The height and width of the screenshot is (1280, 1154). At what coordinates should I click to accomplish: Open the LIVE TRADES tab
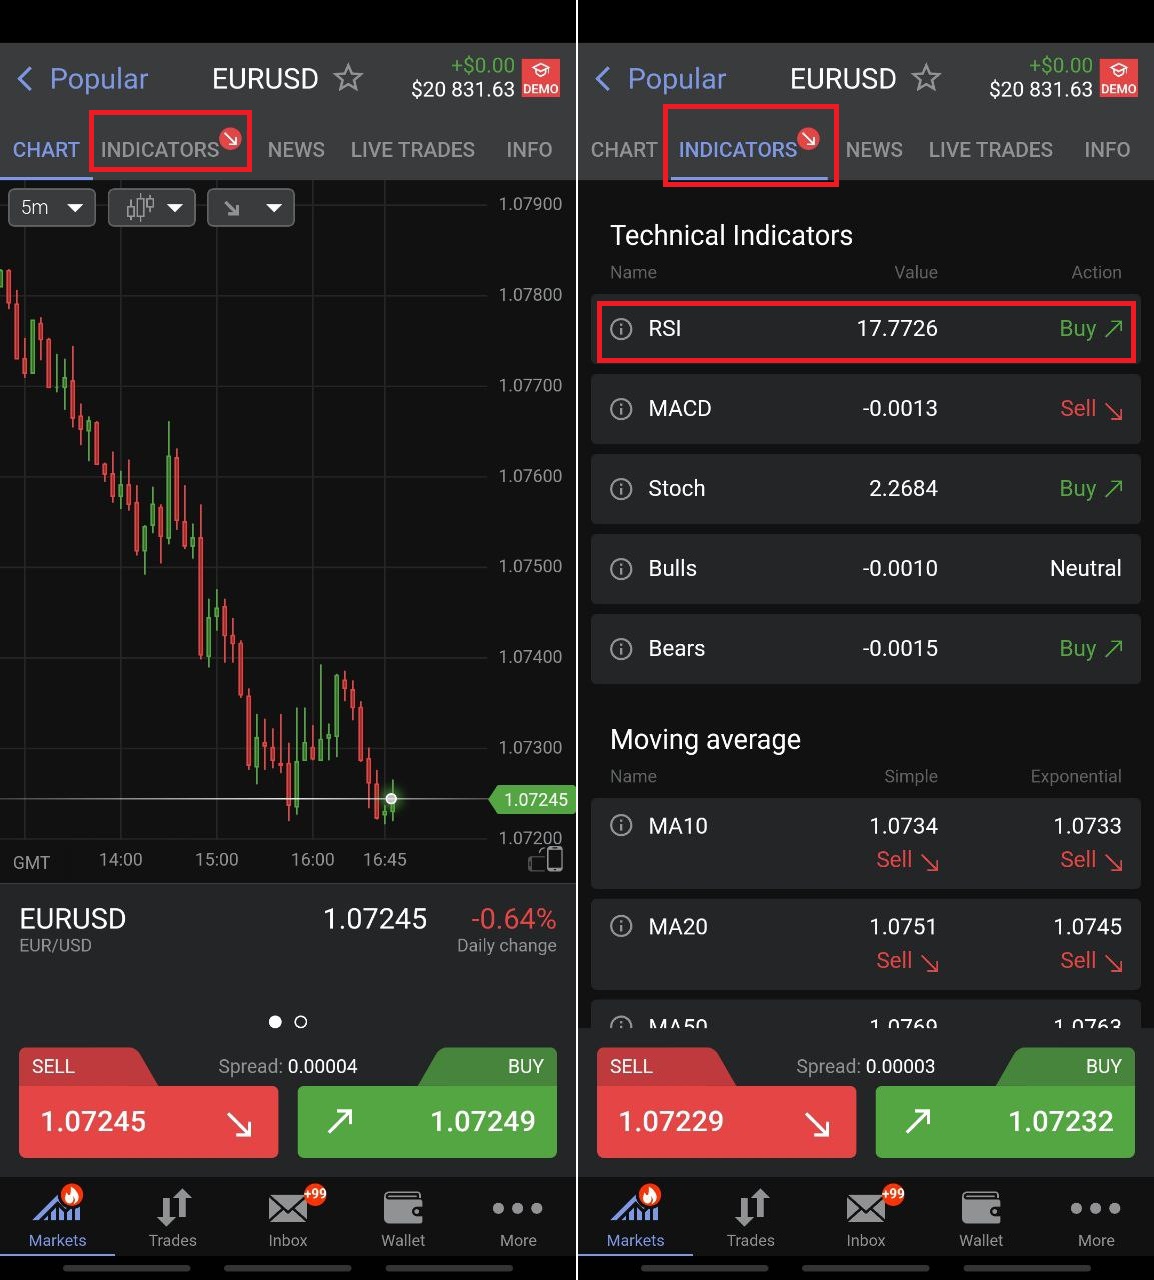coord(412,149)
